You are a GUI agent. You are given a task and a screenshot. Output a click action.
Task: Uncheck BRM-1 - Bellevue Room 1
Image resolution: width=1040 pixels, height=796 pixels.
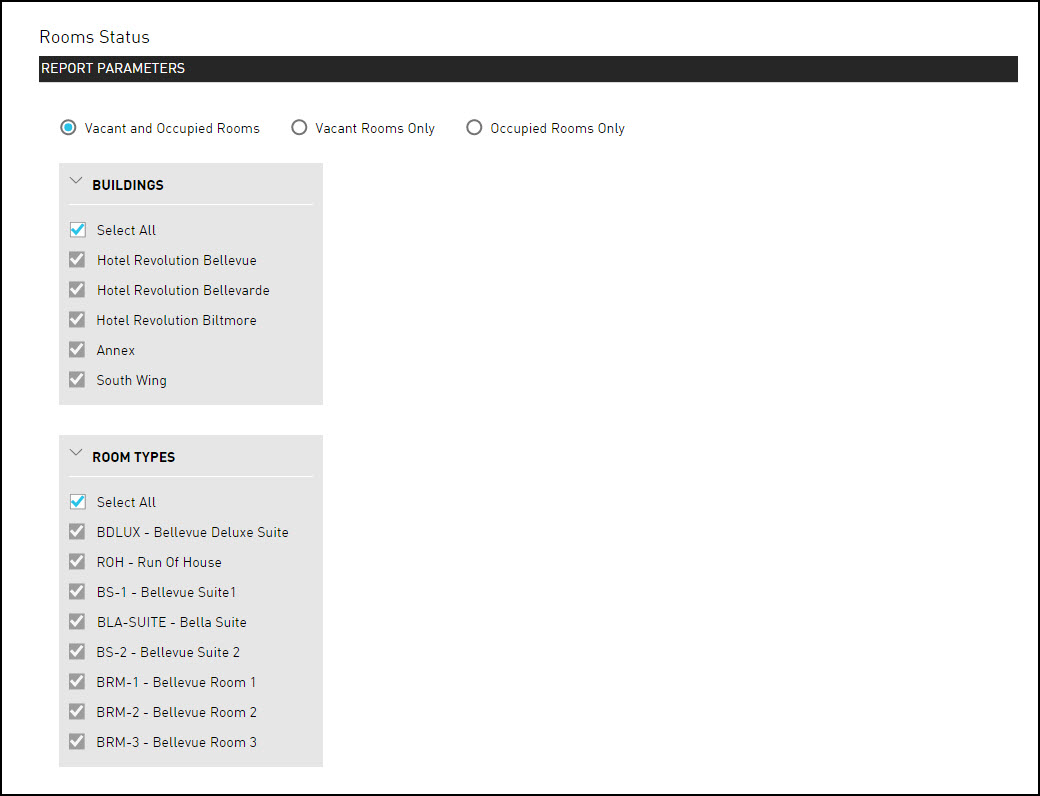(x=77, y=681)
